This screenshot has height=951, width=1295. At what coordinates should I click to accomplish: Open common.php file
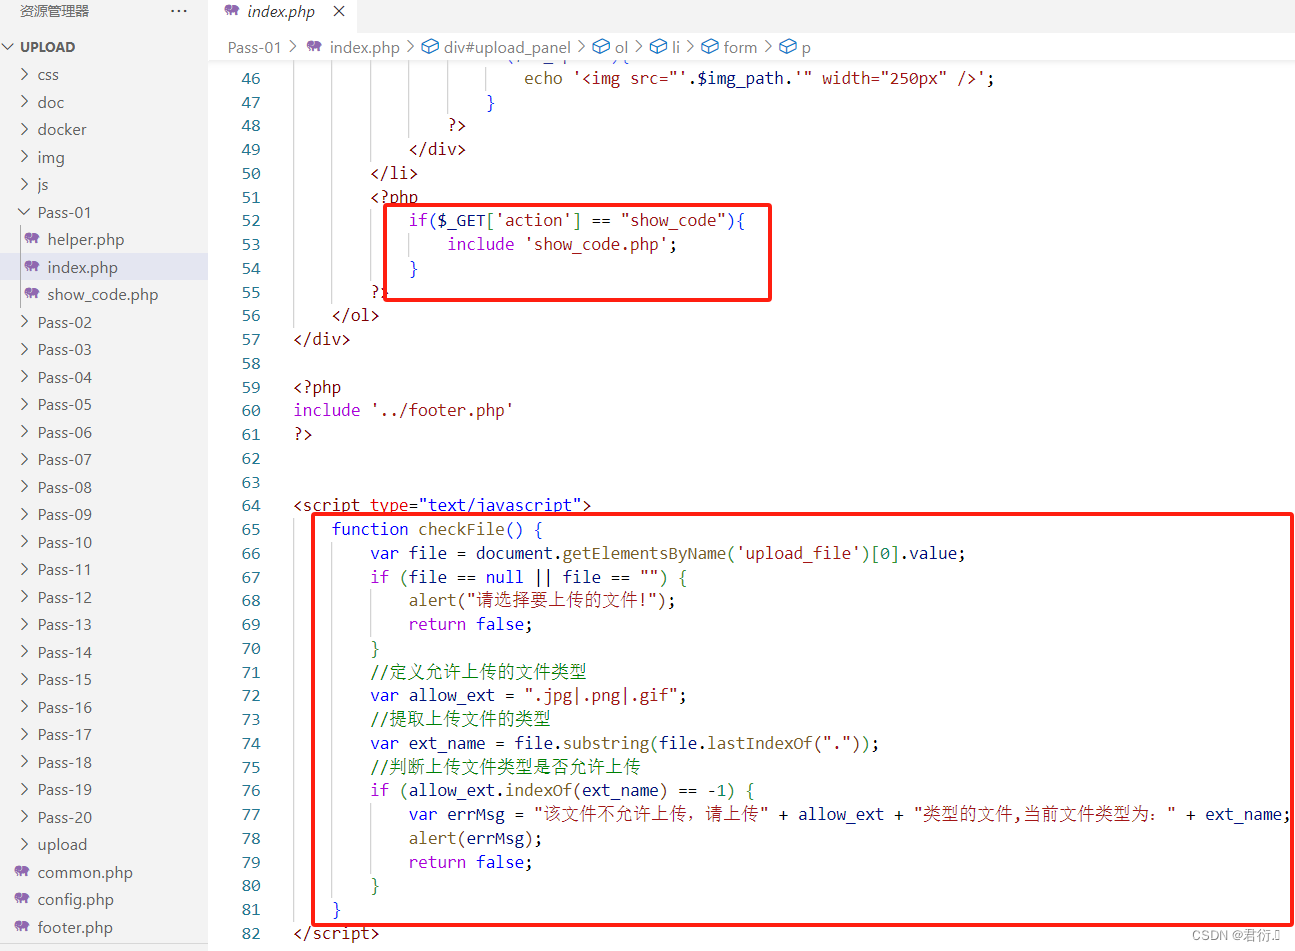click(x=85, y=872)
